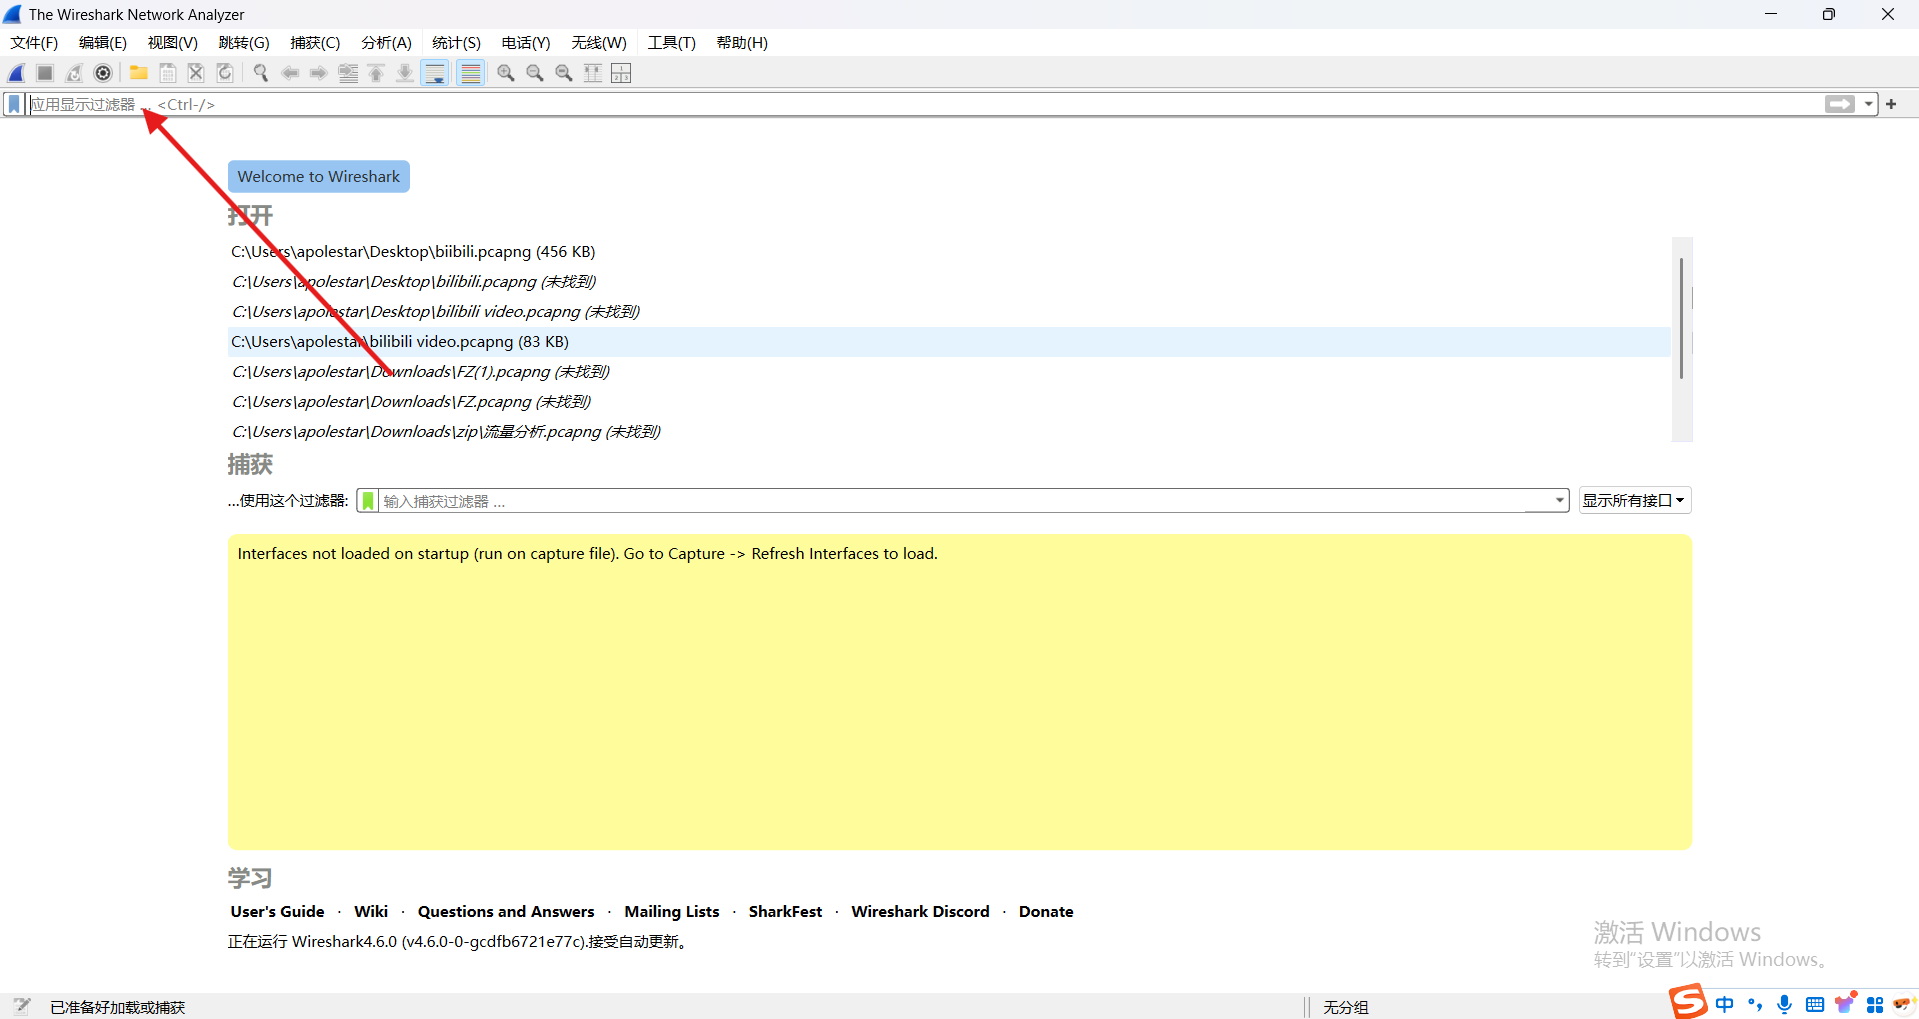Screen dimensions: 1919x1019
Task: Open the 工具(T) menu
Action: coord(671,43)
